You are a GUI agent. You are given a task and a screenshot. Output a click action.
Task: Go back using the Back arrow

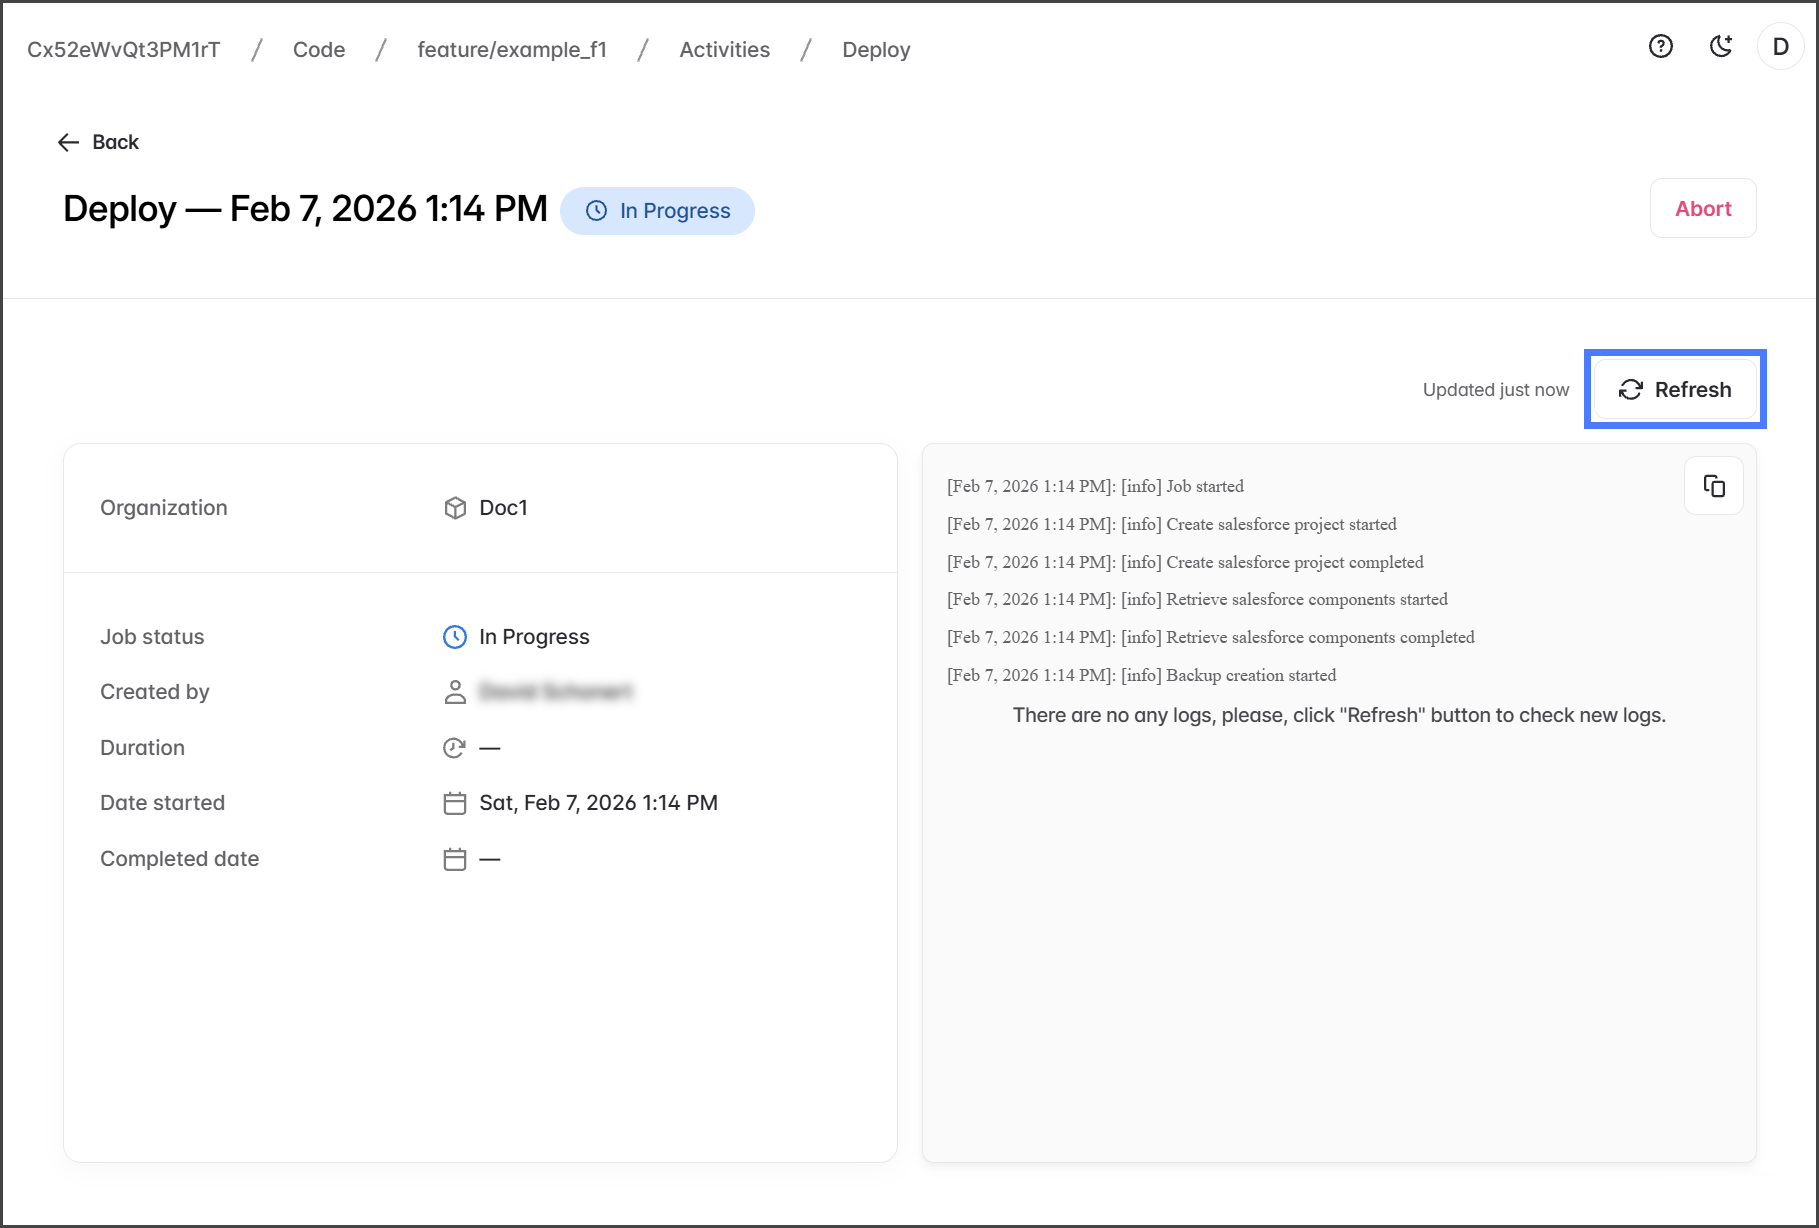click(x=98, y=142)
